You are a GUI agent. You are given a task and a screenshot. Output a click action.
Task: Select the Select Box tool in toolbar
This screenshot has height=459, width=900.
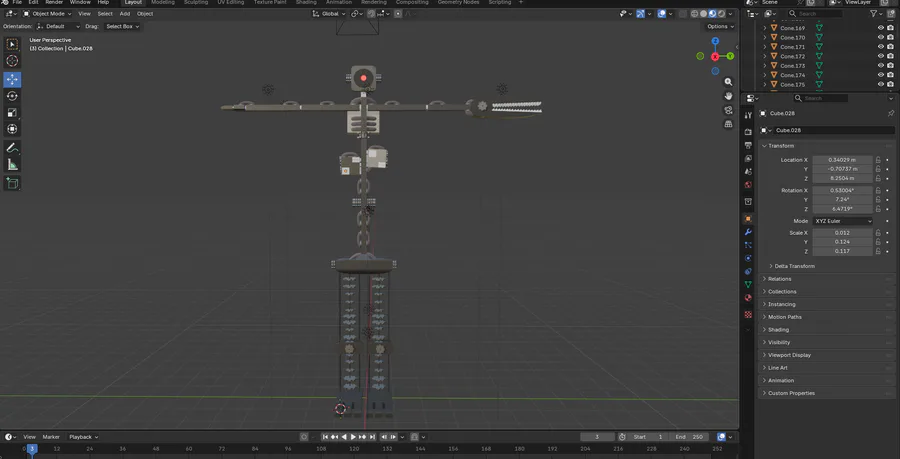pyautogui.click(x=12, y=44)
